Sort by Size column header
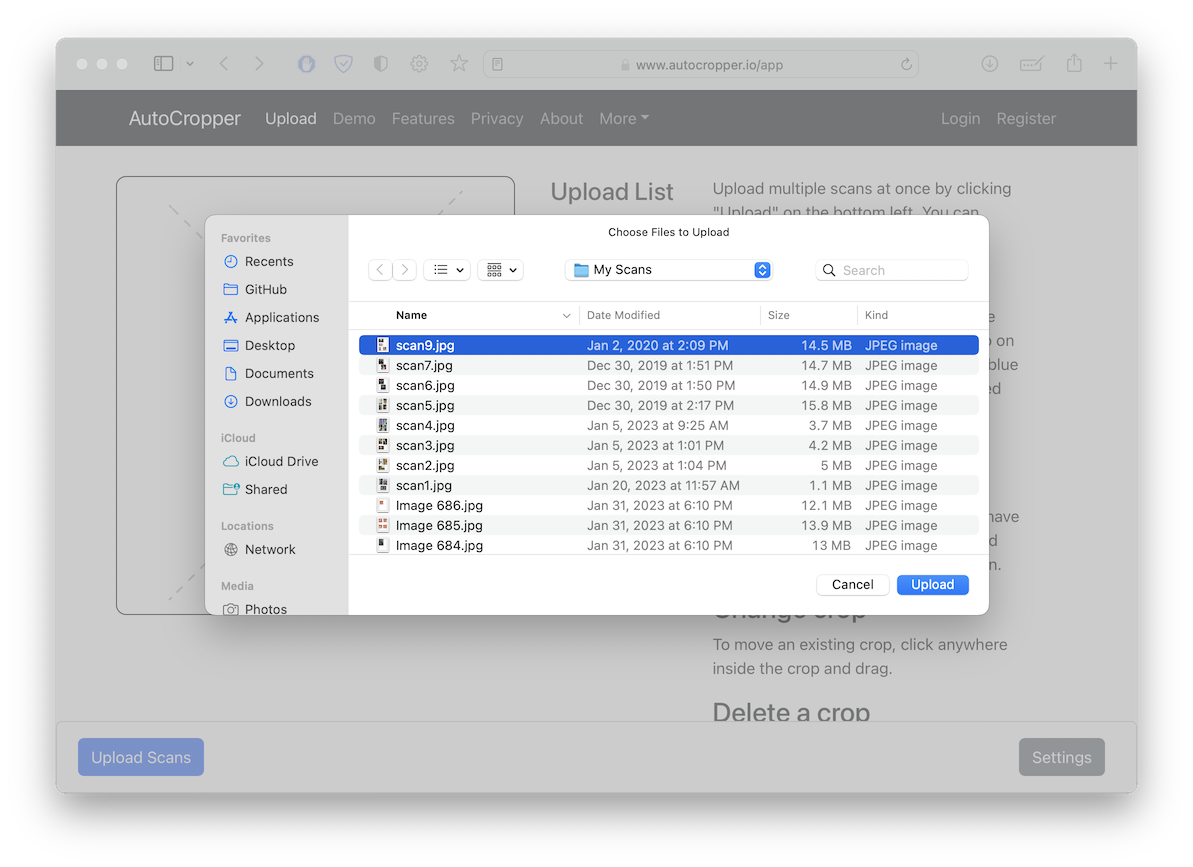 coord(778,316)
